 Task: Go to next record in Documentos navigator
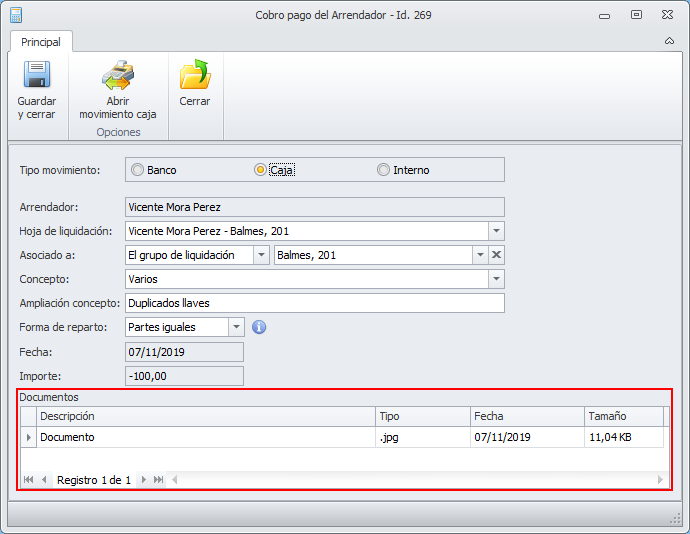pyautogui.click(x=143, y=479)
